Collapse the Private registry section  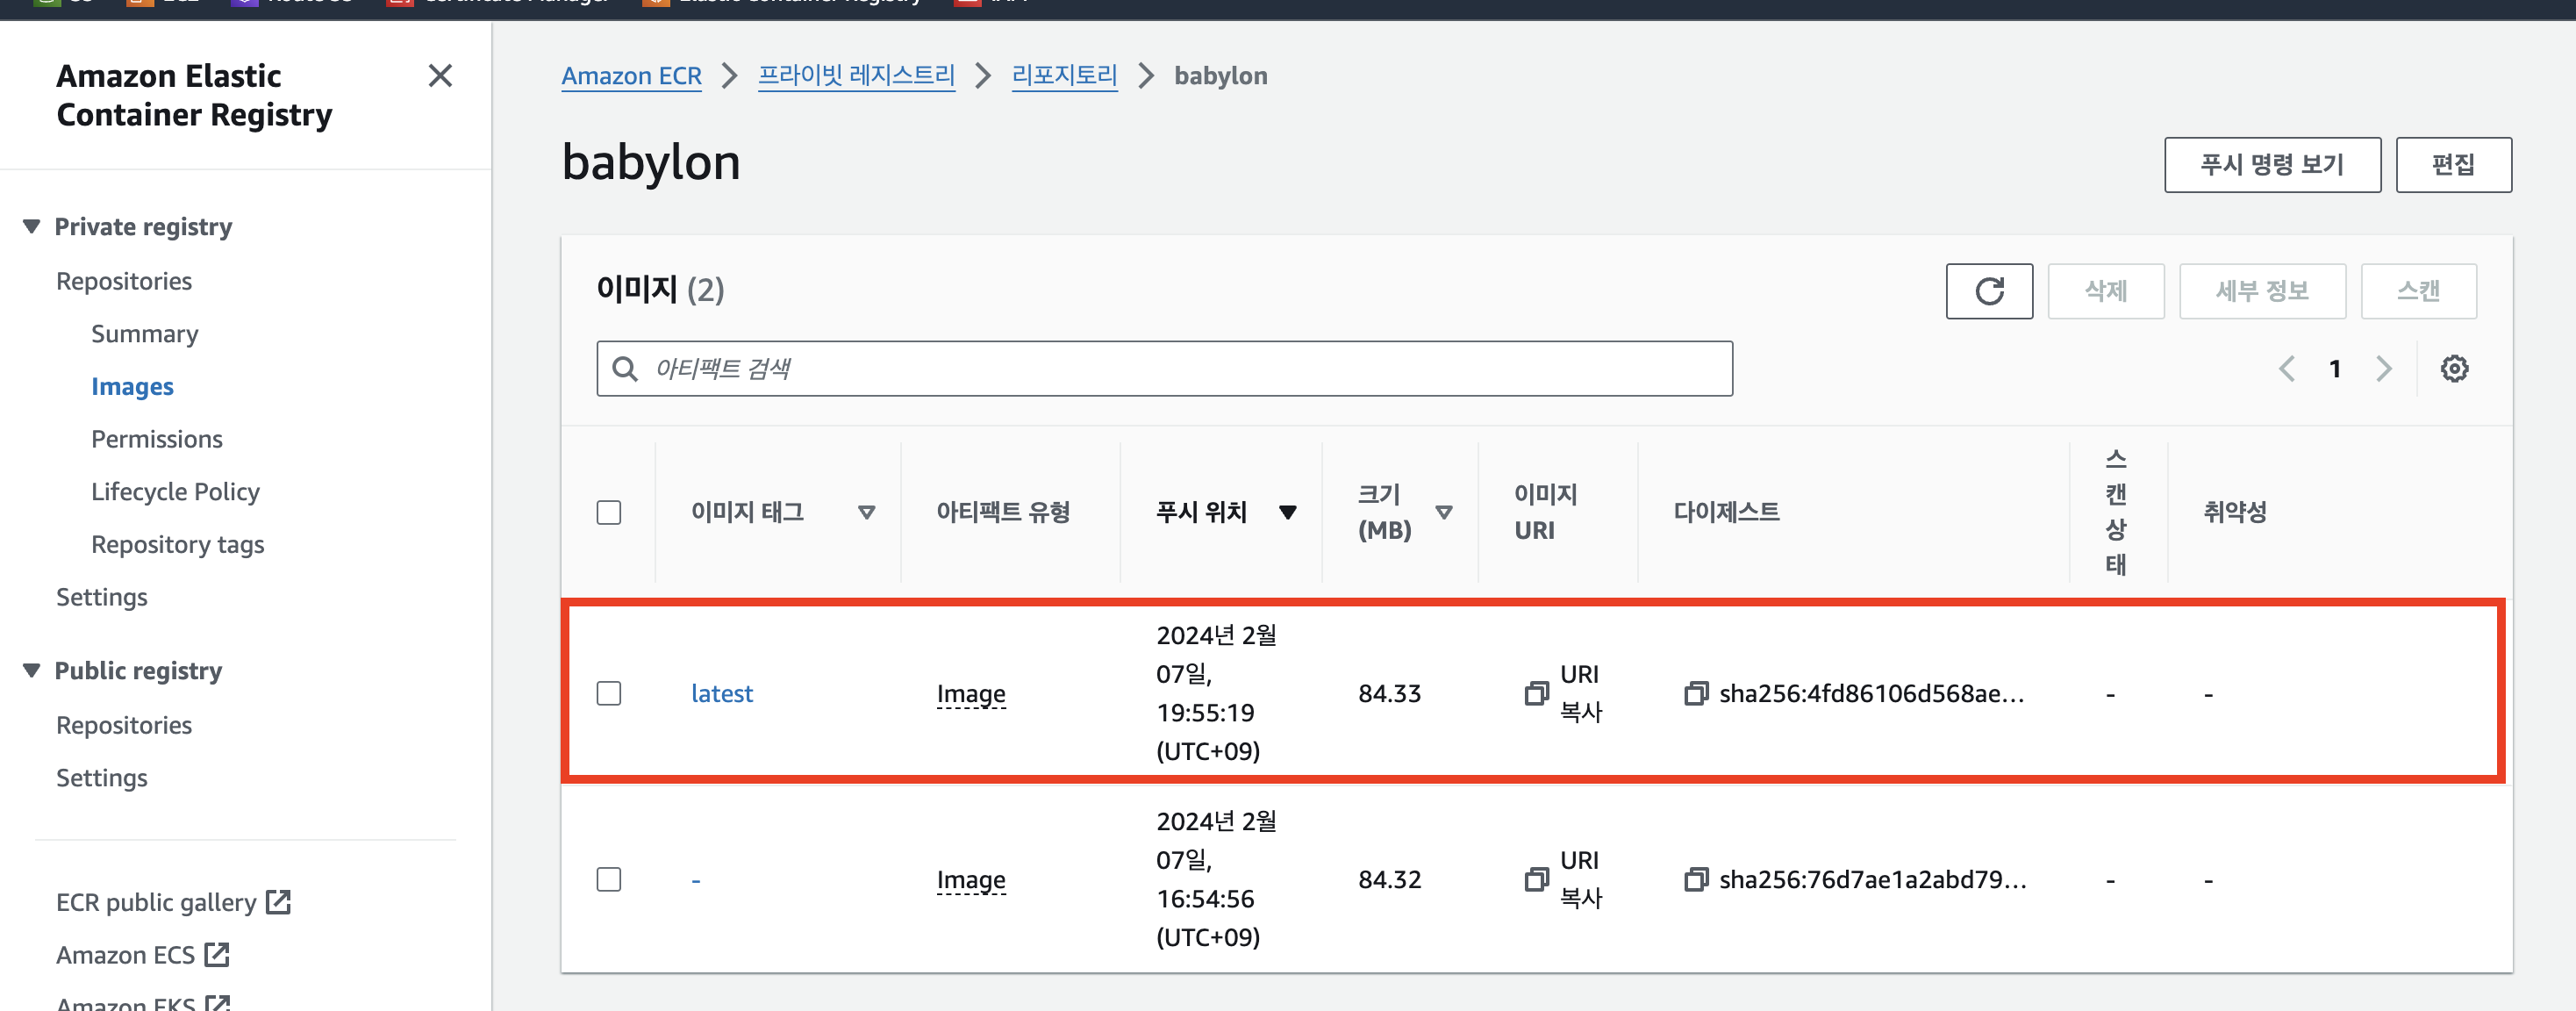tap(32, 227)
